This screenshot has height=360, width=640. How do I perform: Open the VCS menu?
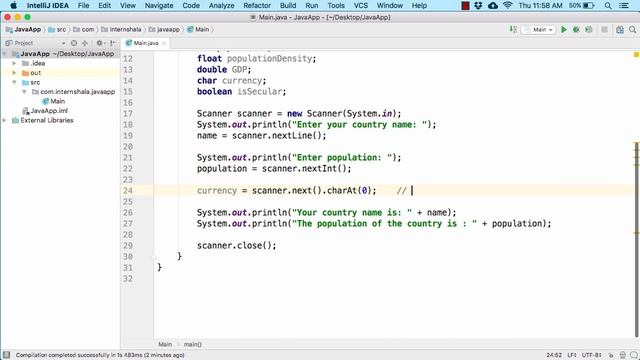click(x=360, y=6)
